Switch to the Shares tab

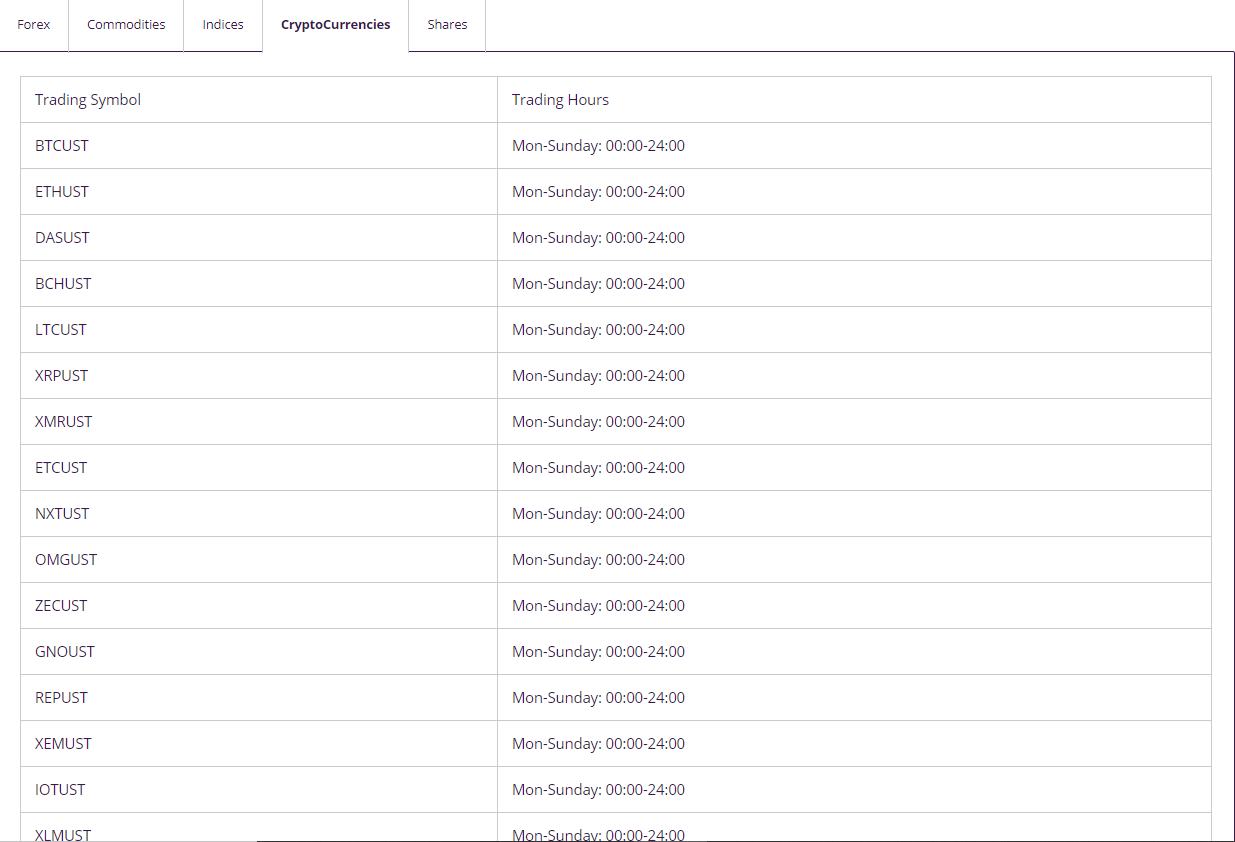(x=446, y=24)
